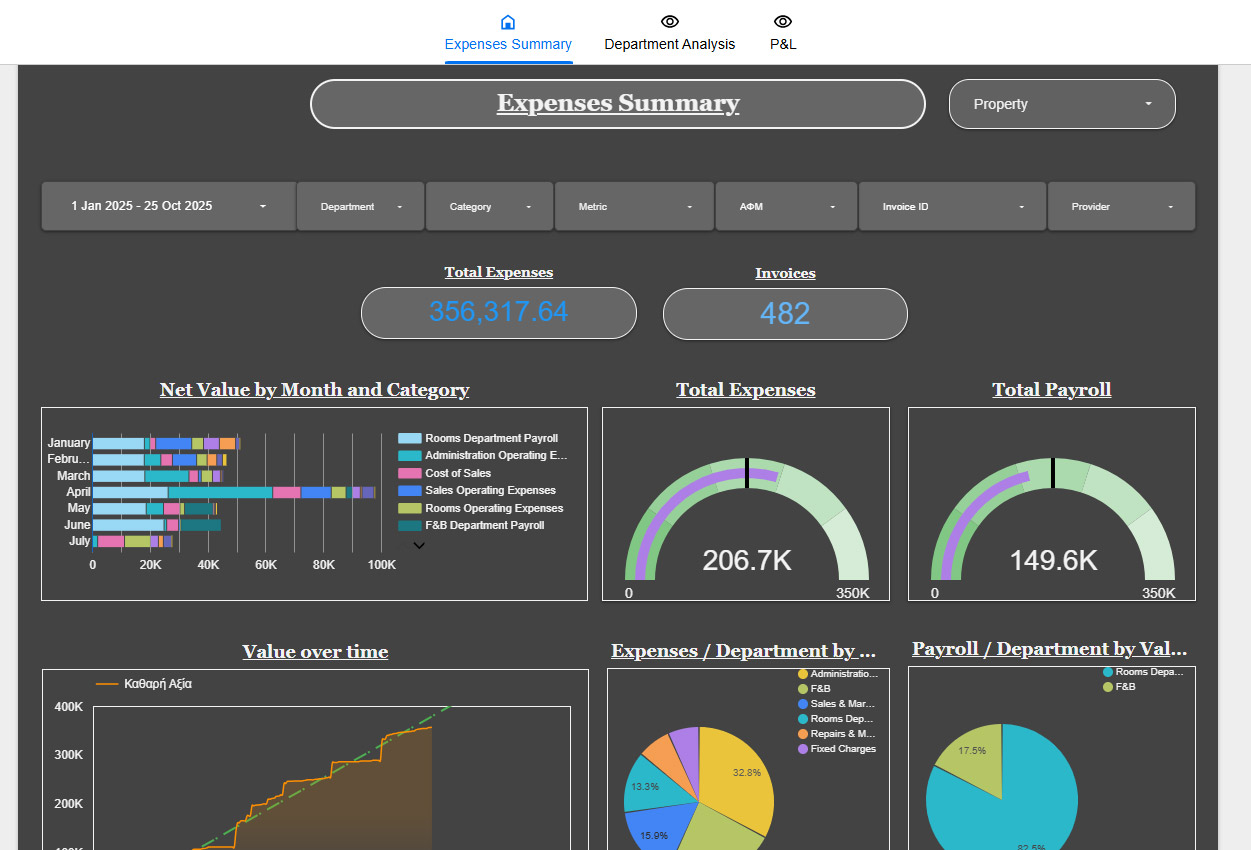Open the date range picker dropdown
This screenshot has height=850, width=1251.
[x=169, y=206]
